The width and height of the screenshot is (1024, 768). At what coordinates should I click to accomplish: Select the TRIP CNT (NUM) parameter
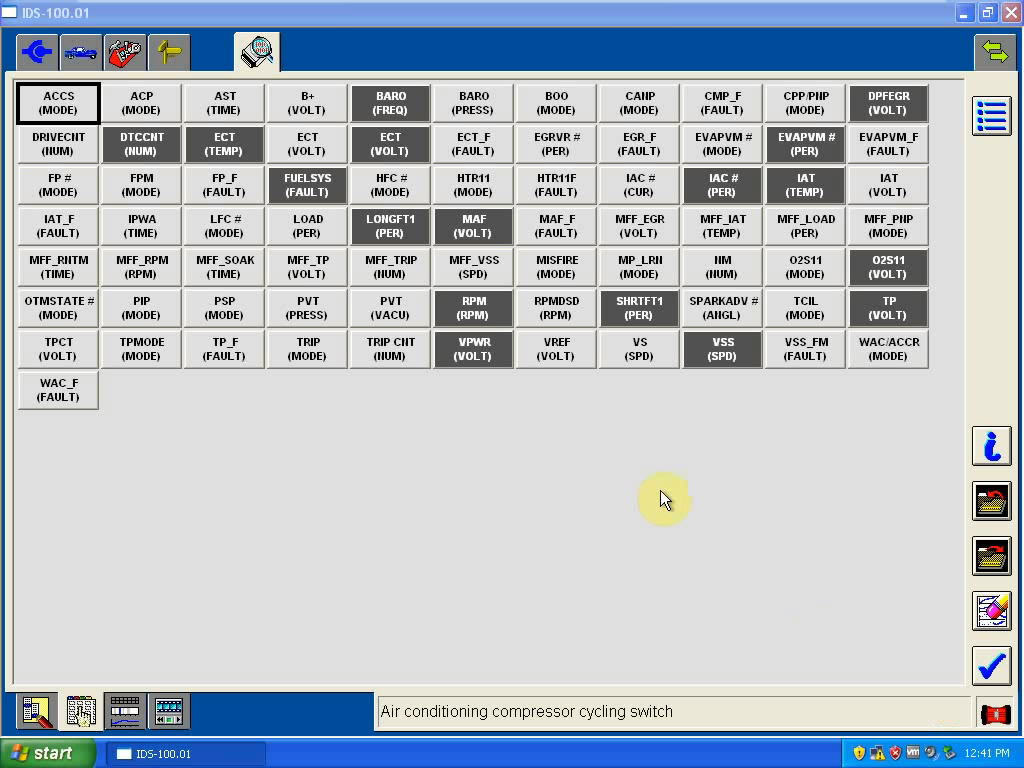coord(390,349)
